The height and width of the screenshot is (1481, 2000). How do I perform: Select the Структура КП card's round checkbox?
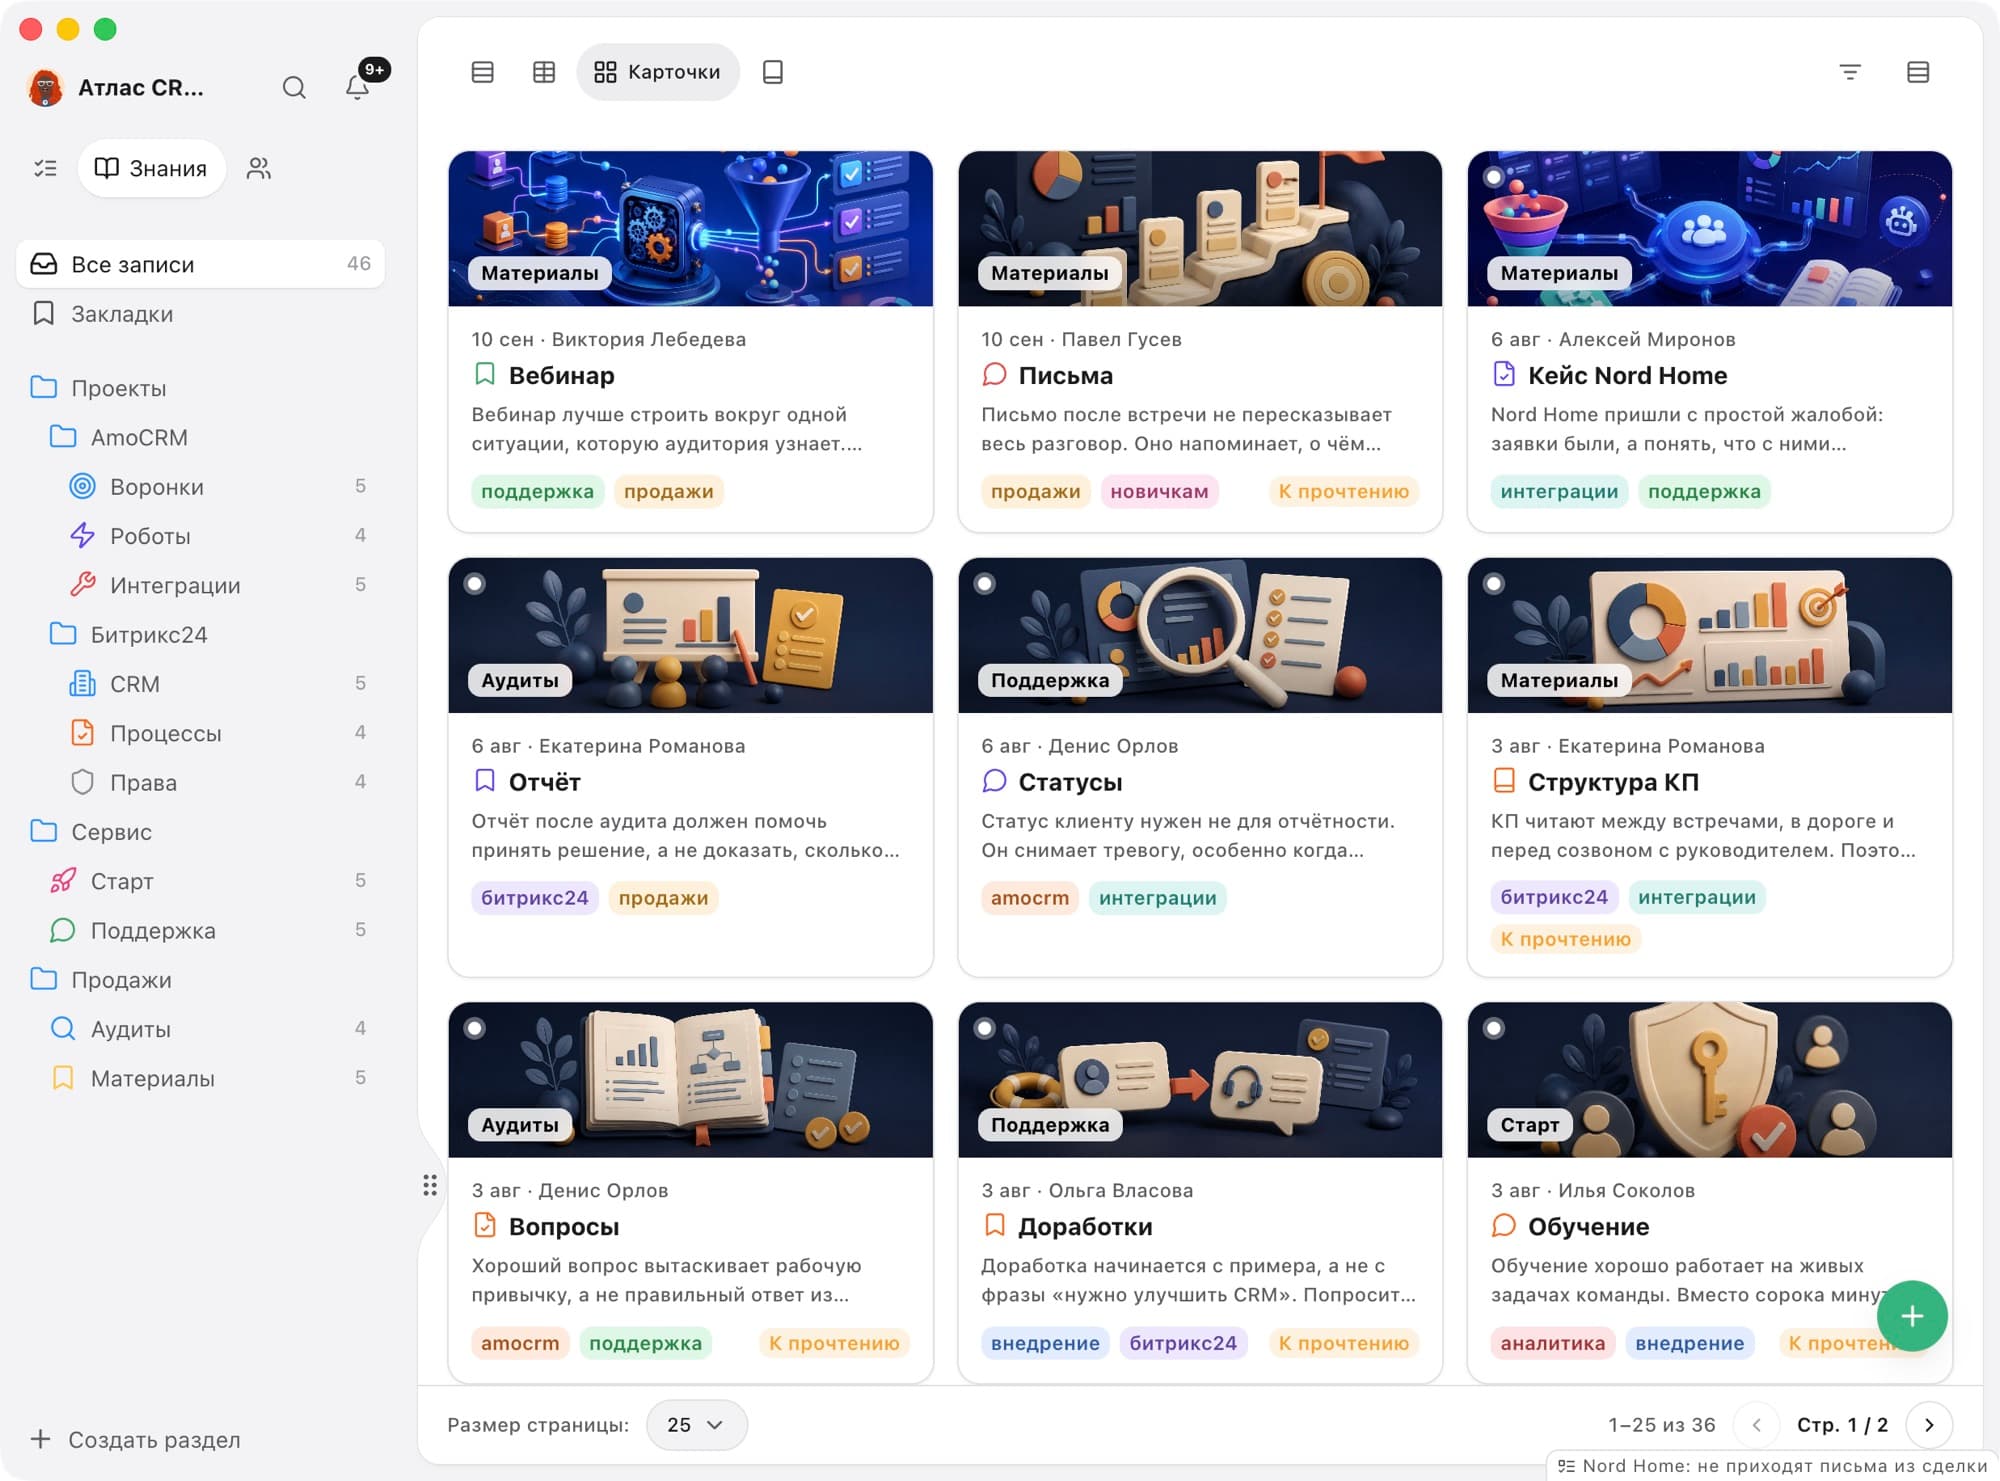(1494, 583)
